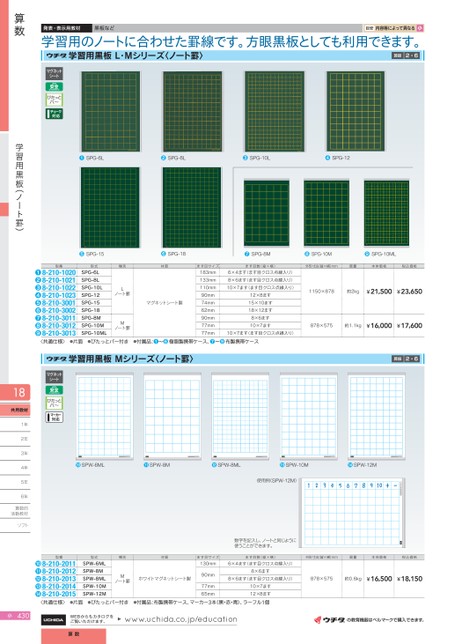The width and height of the screenshot is (462, 644).
Task: Click the SPG-15 blackboard product image
Action: coord(110,207)
